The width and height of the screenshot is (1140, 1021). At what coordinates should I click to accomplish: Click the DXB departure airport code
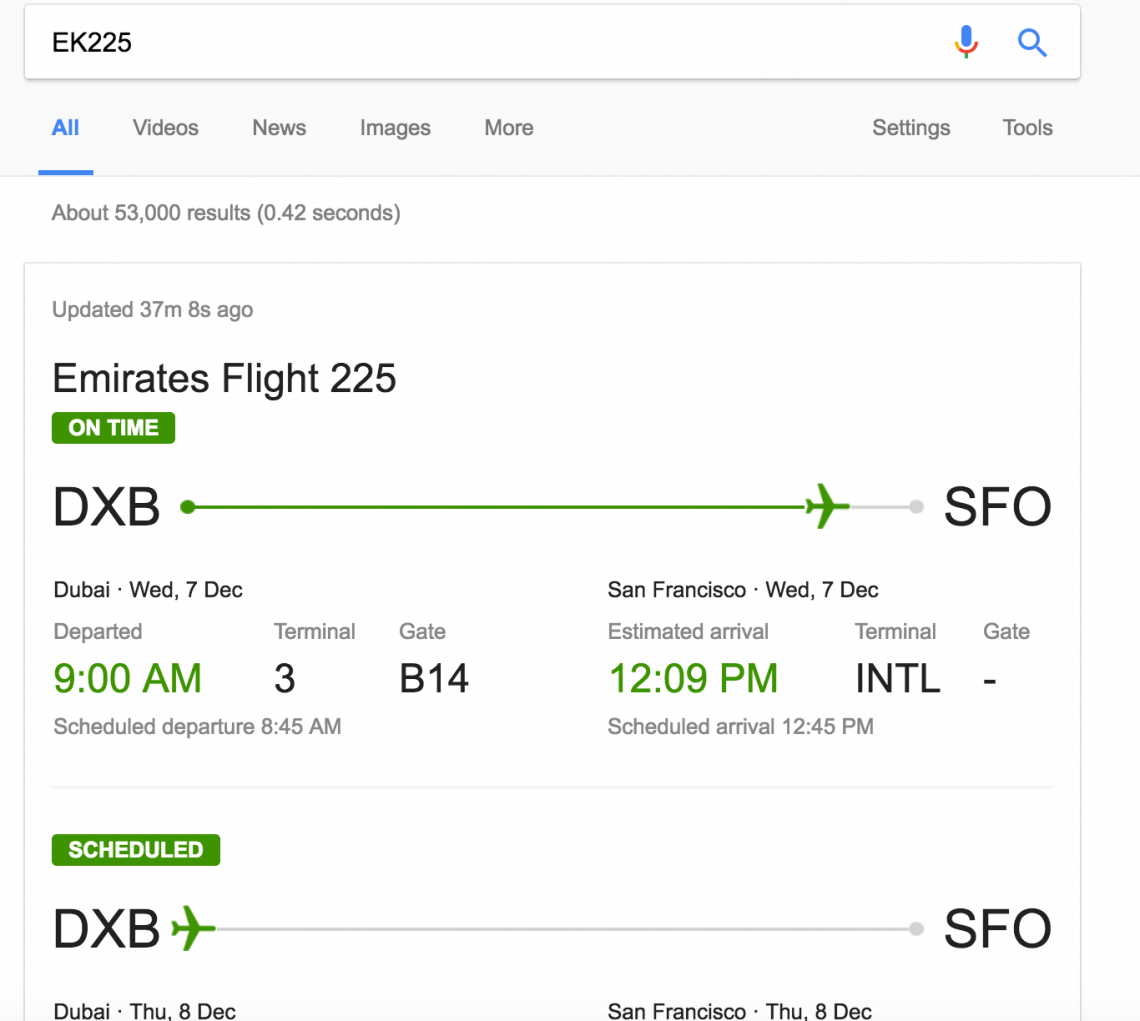[106, 506]
